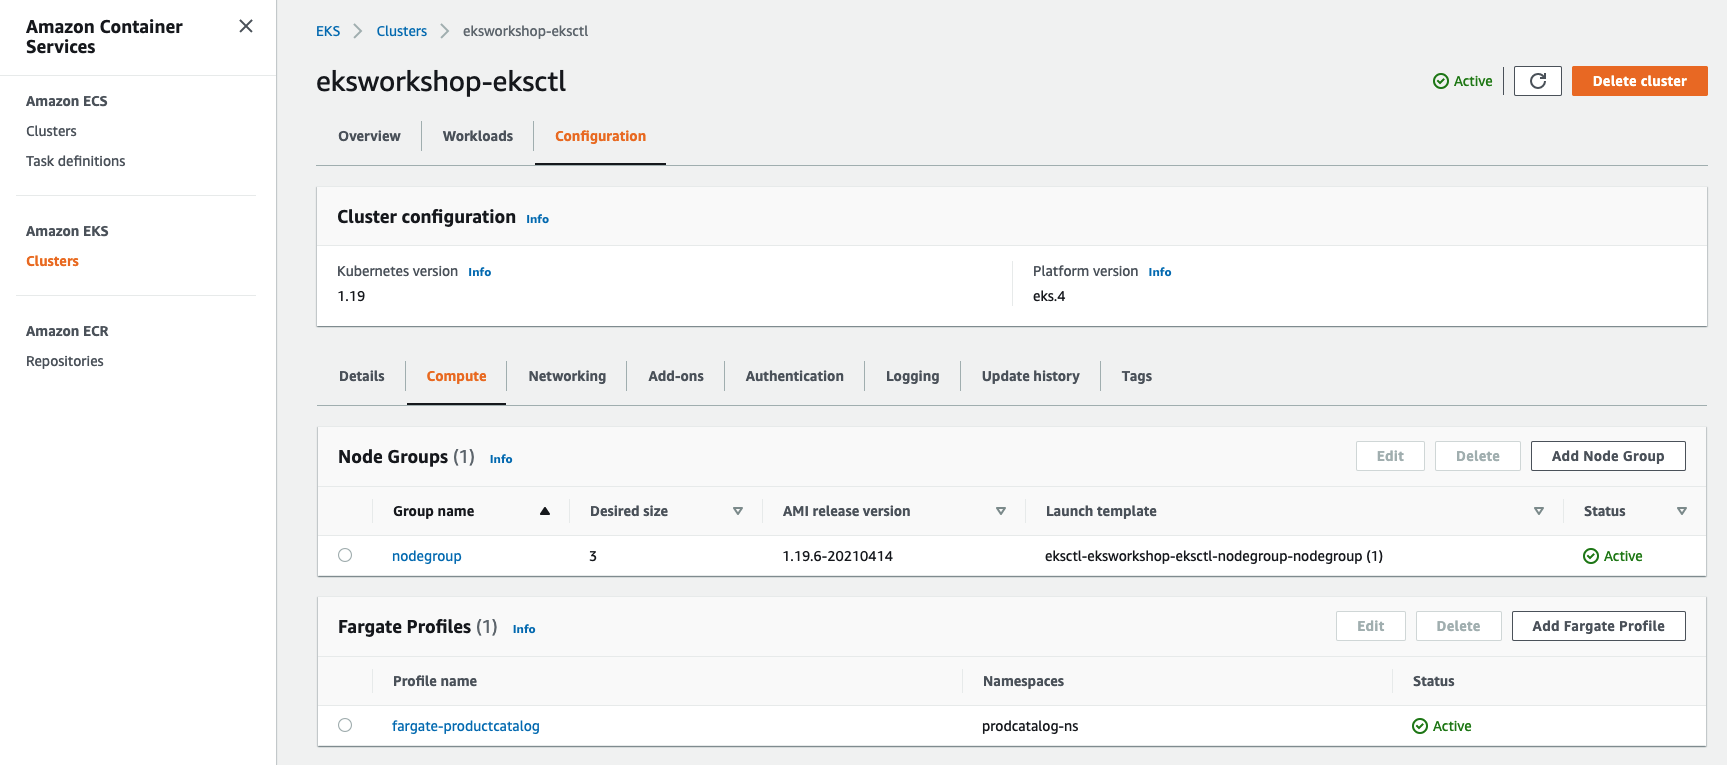This screenshot has height=765, width=1727.
Task: Click the Kubernetes version value 1.19
Action: click(351, 296)
